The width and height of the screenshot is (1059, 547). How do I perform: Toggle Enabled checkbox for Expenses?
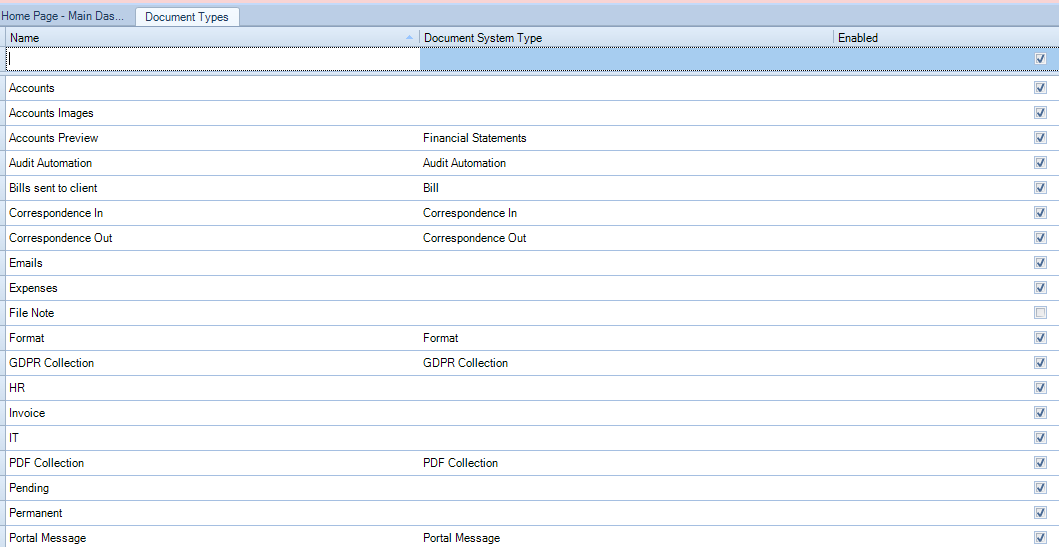click(x=1040, y=288)
